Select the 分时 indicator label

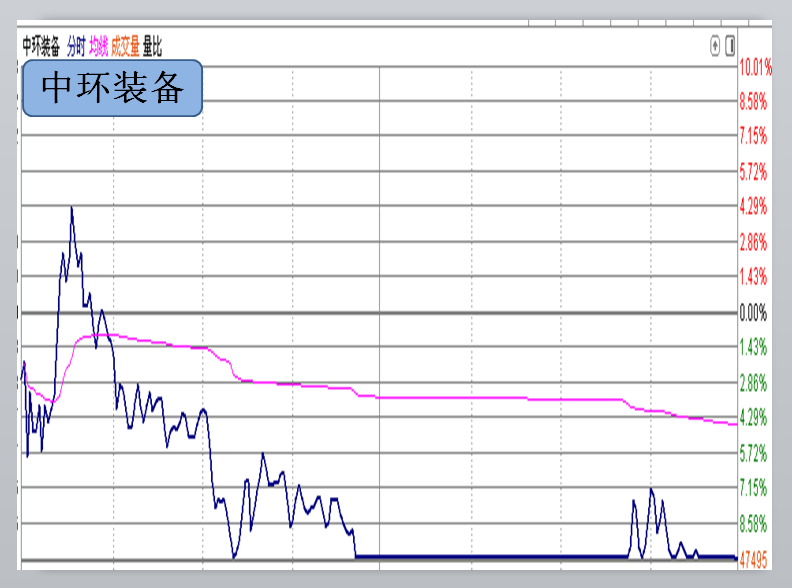click(76, 46)
